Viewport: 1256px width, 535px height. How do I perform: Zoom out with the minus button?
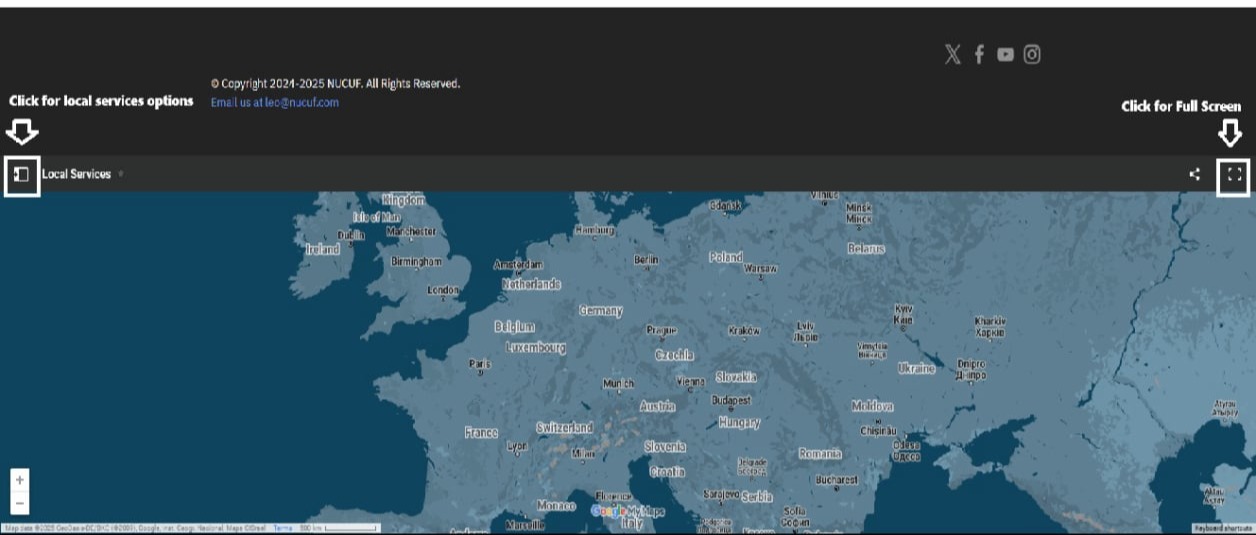tap(20, 503)
